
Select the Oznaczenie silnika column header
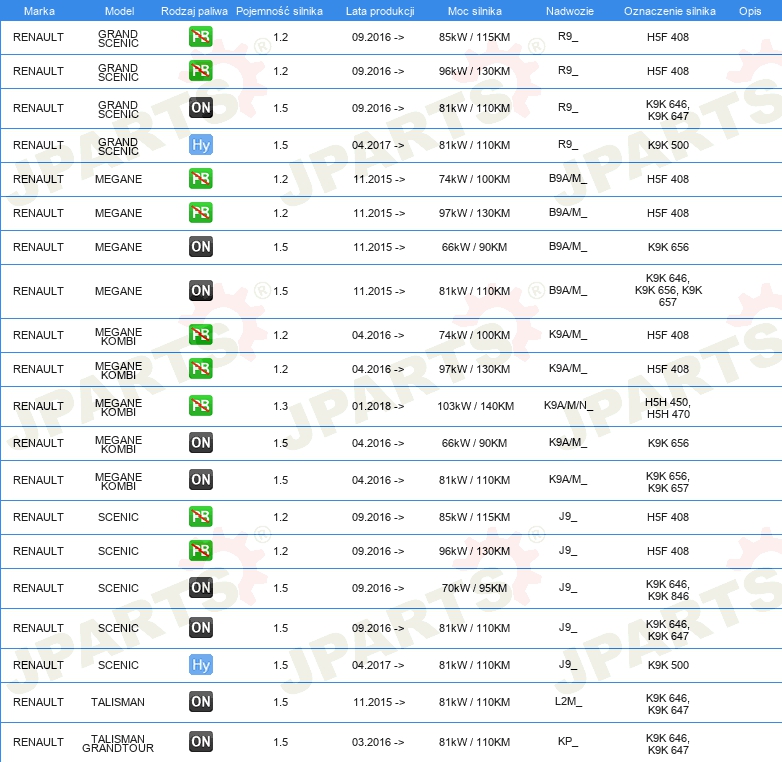tap(670, 11)
